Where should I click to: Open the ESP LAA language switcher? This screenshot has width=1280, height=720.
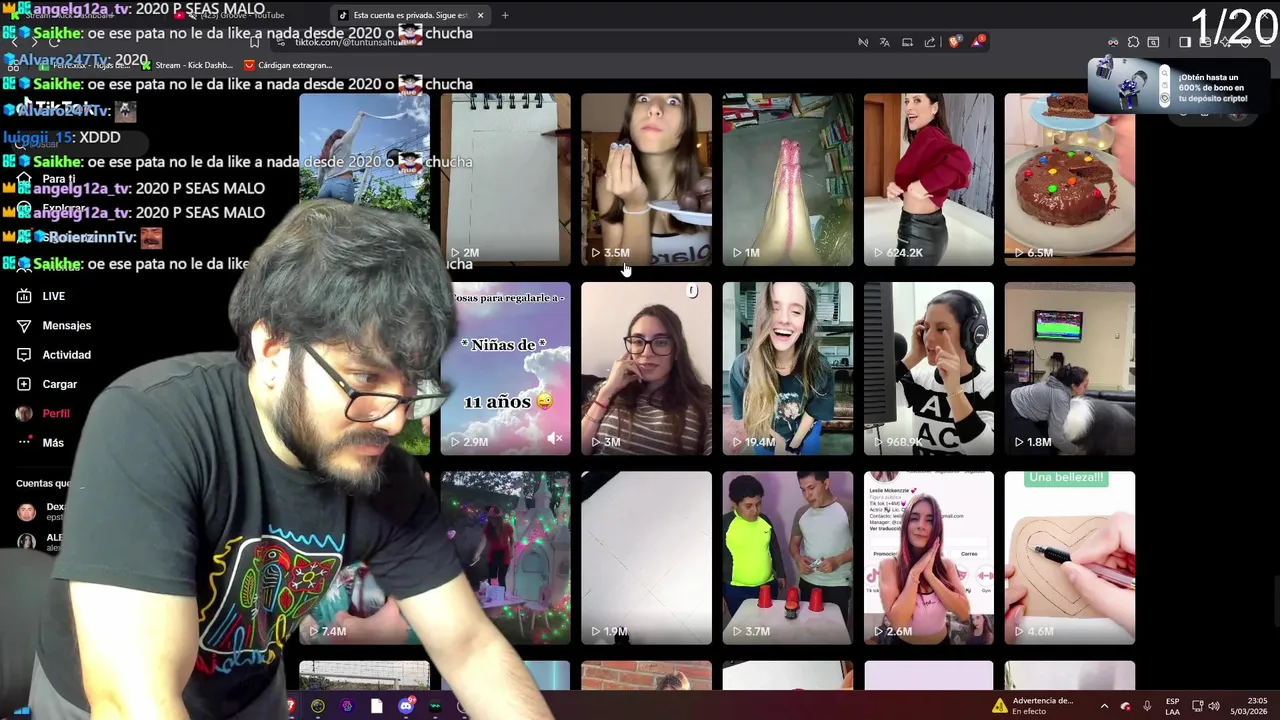(x=1172, y=706)
